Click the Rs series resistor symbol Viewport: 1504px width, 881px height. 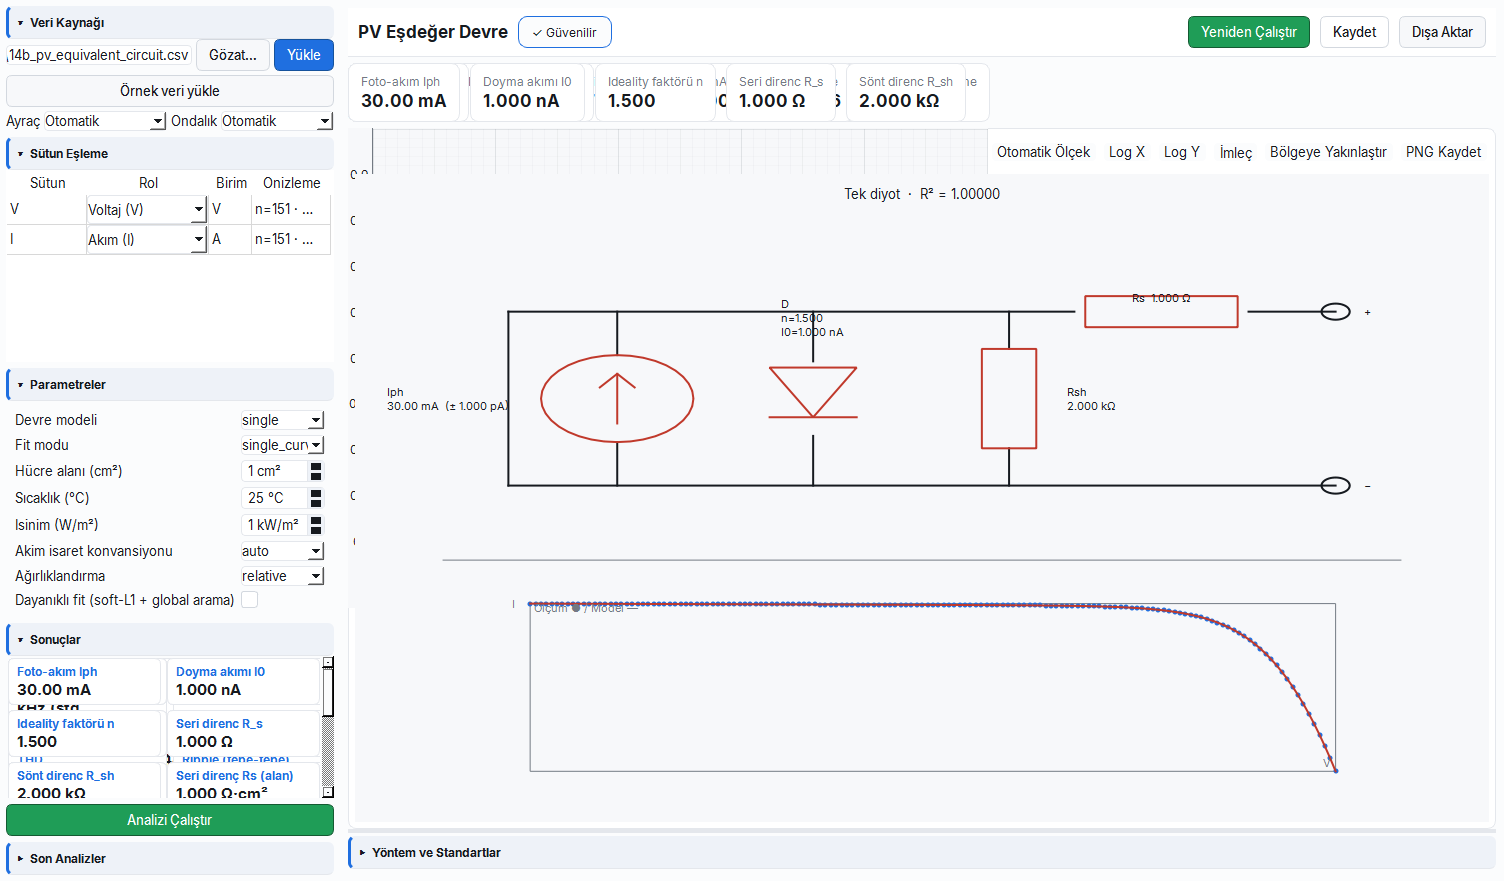point(1161,311)
